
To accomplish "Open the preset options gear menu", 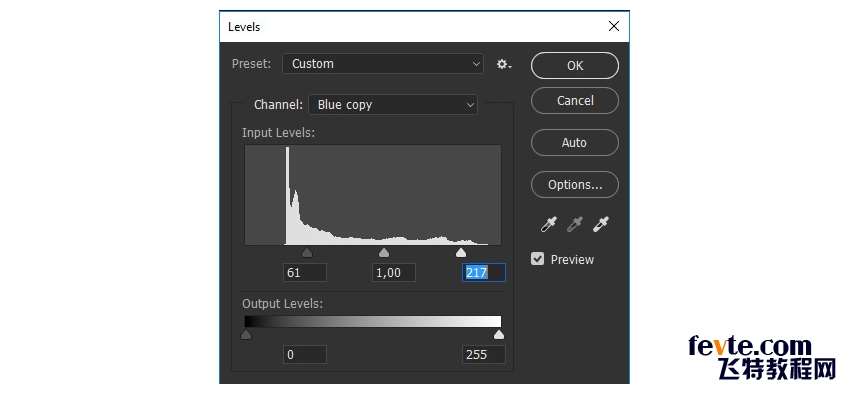I will pos(504,64).
